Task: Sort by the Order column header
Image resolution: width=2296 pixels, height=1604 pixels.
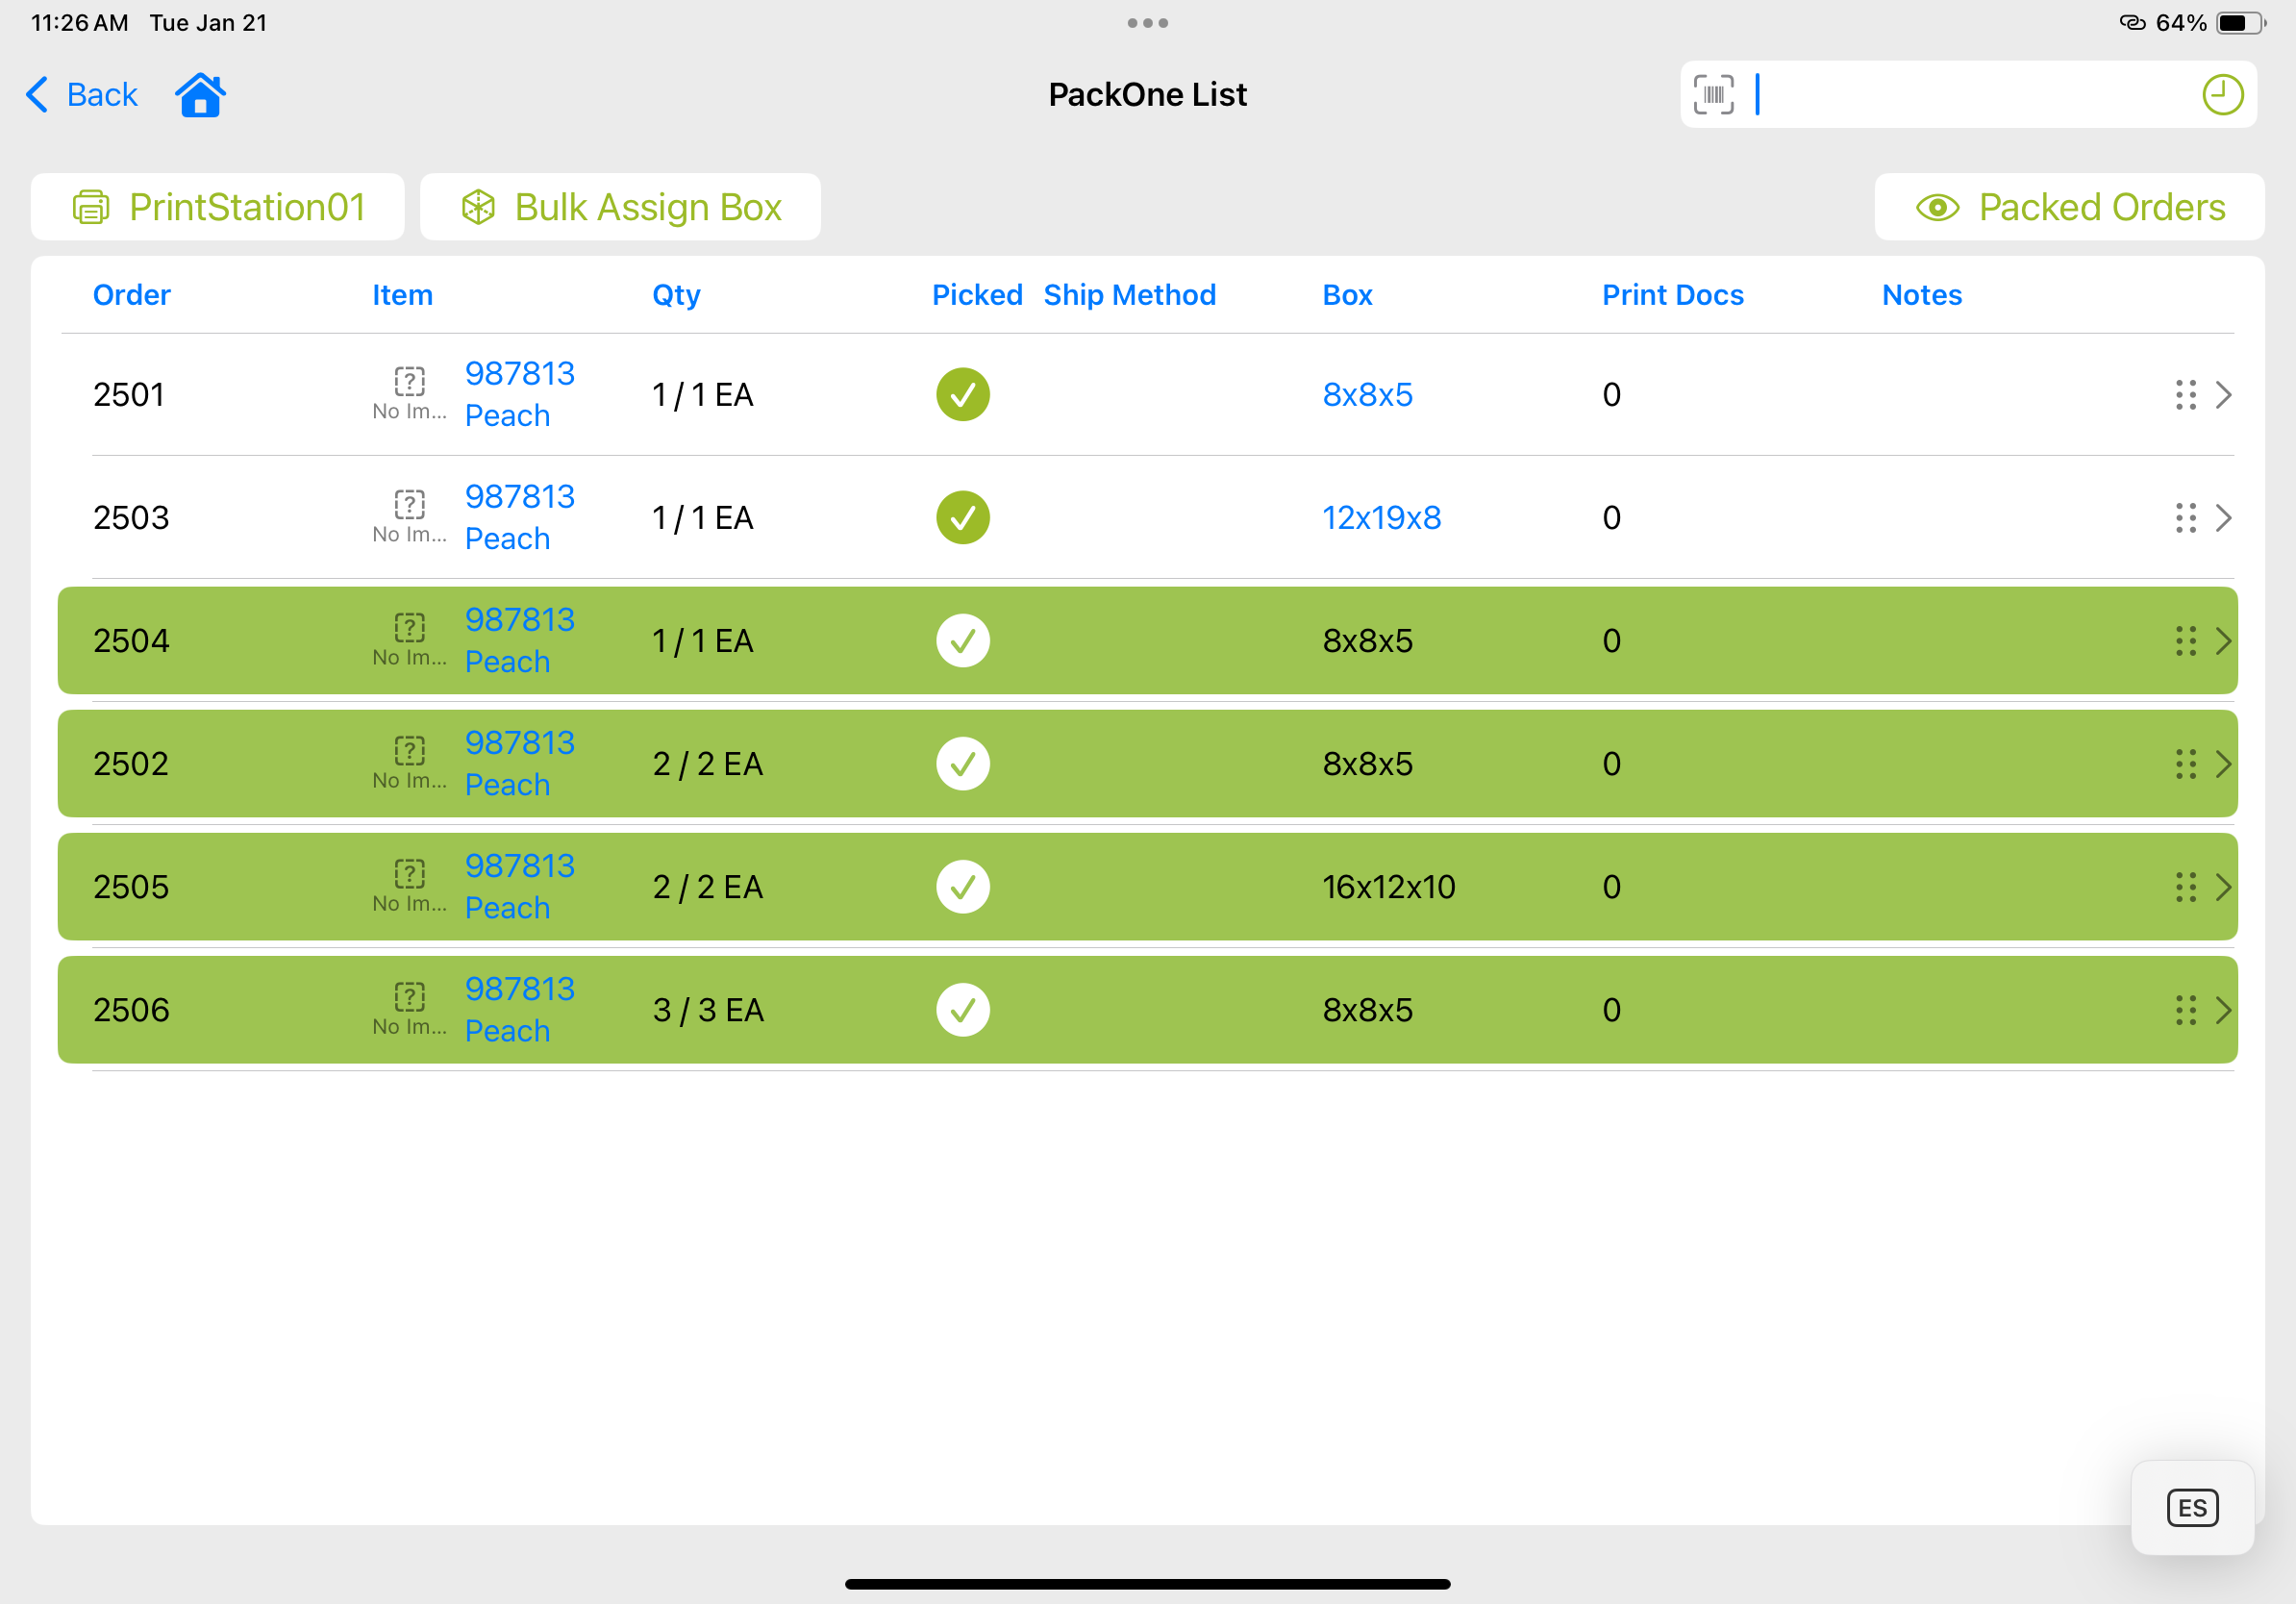Action: tap(131, 295)
